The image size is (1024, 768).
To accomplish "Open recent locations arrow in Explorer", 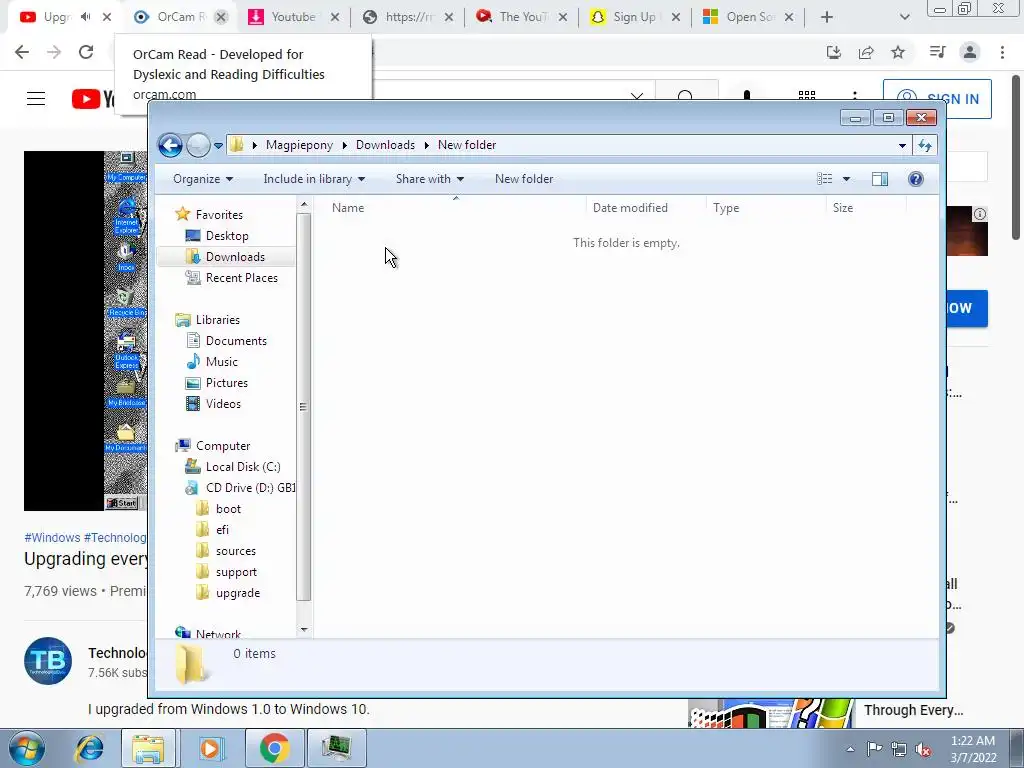I will click(x=218, y=146).
